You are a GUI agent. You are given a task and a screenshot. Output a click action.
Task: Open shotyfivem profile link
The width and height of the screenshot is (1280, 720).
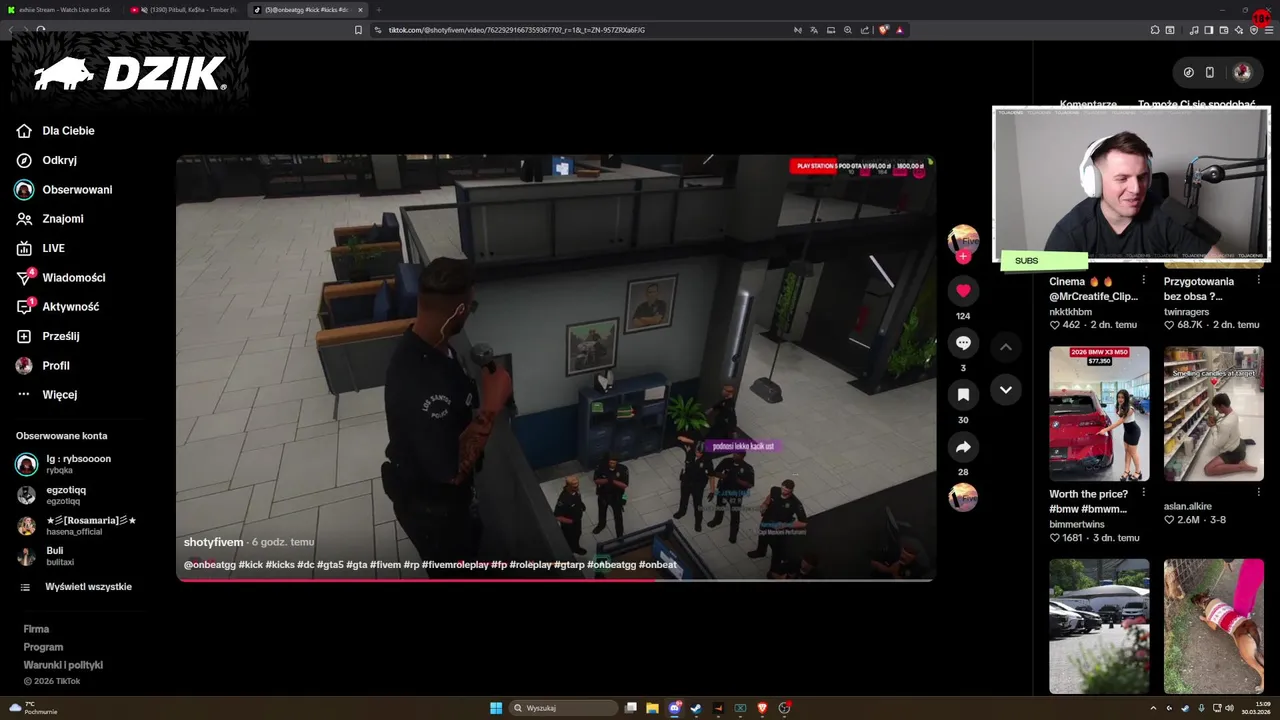(x=213, y=542)
